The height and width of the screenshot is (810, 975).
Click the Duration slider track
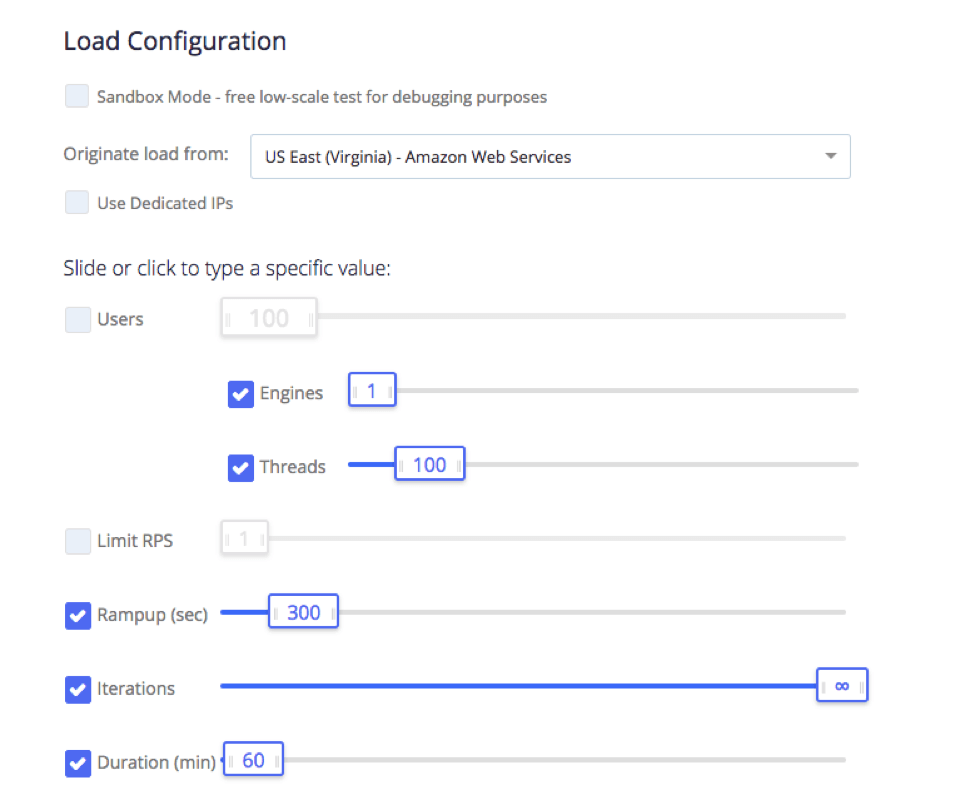click(x=565, y=760)
